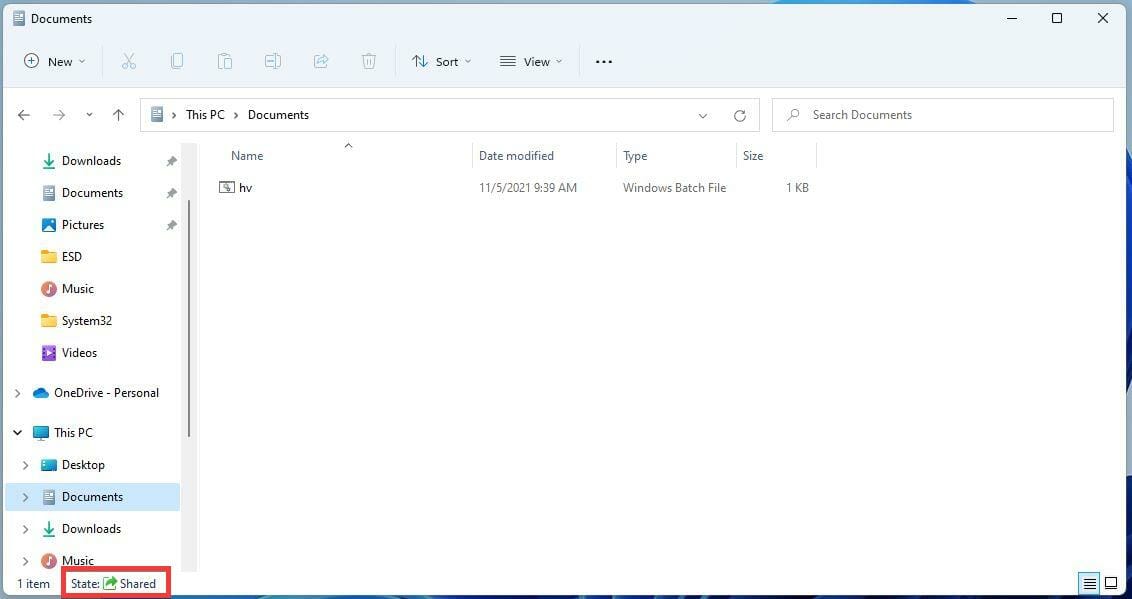Open the See more menu

click(603, 61)
